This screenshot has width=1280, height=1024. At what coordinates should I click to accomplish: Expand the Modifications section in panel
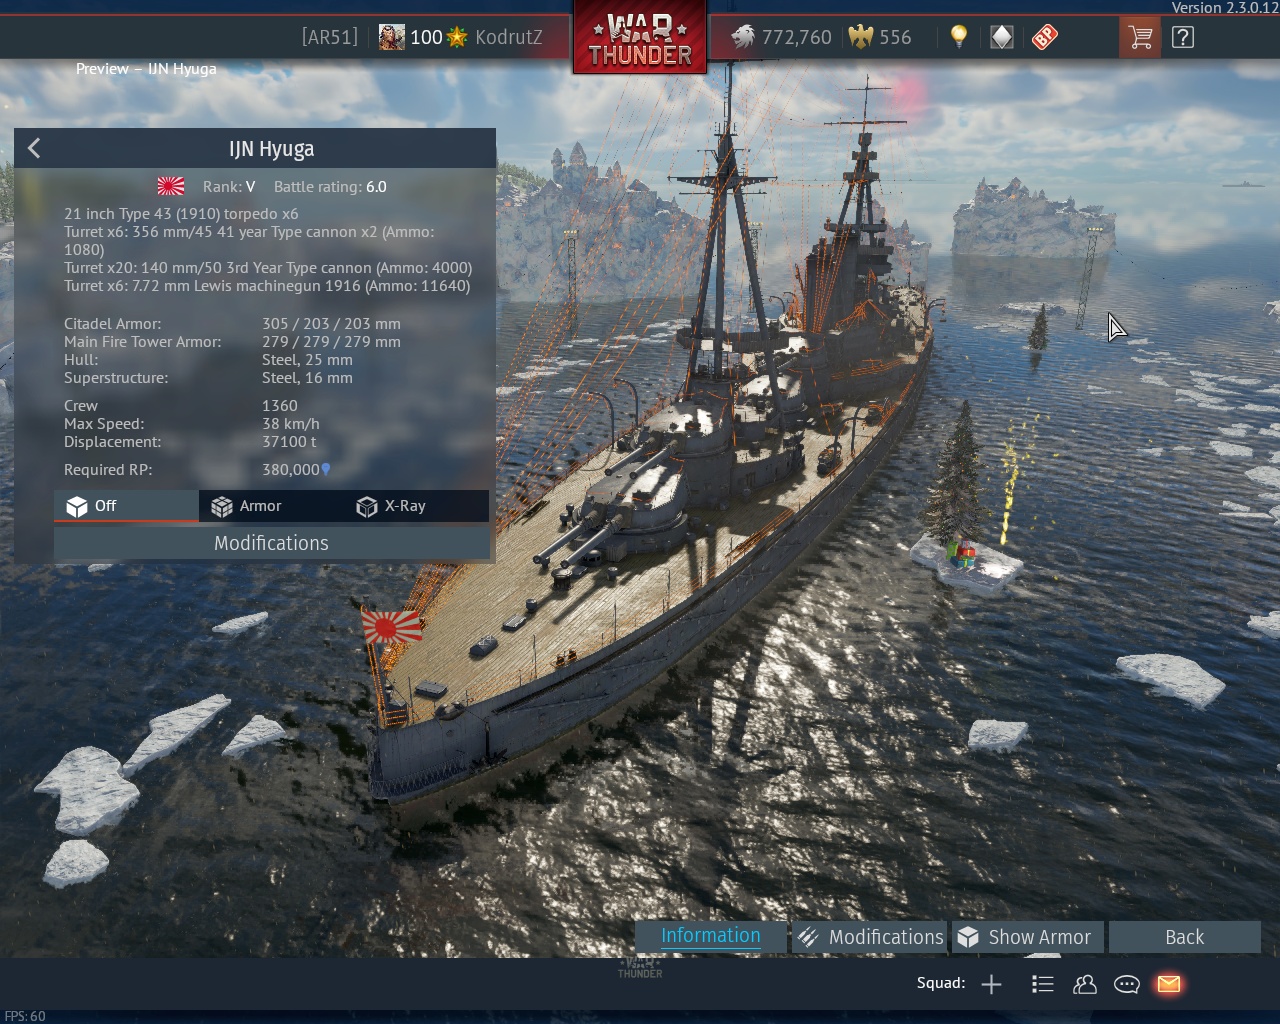click(x=271, y=543)
